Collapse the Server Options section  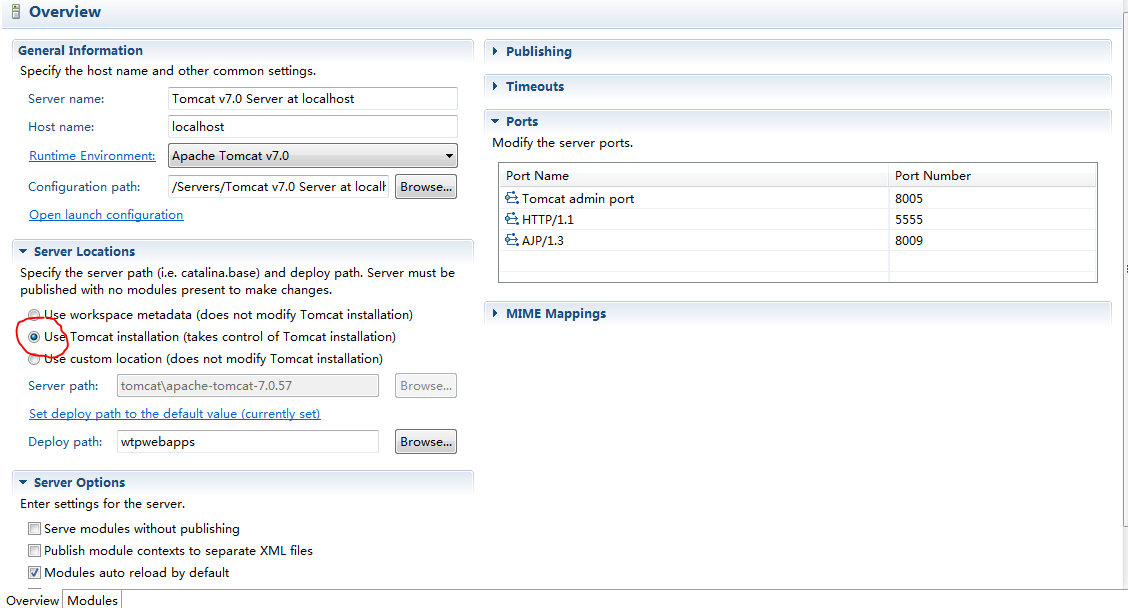tap(23, 482)
